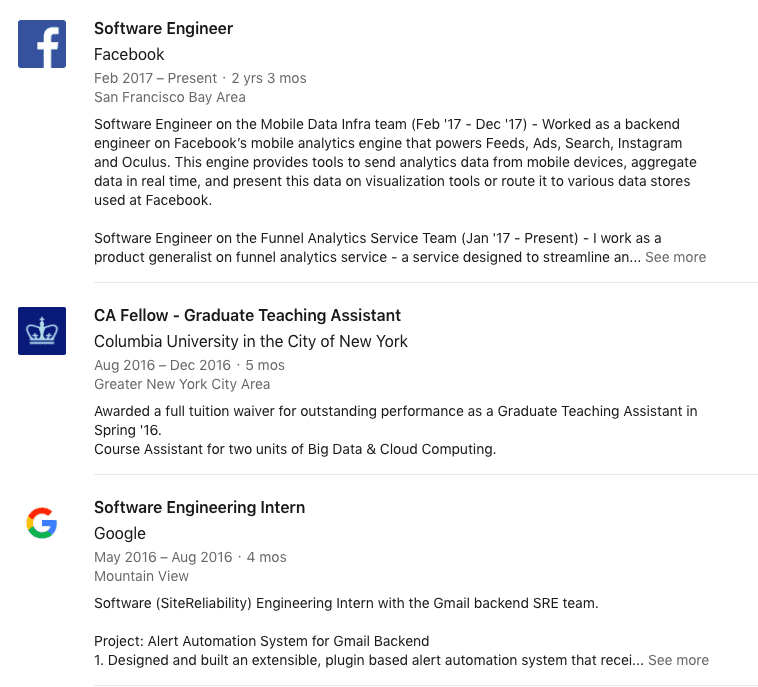The height and width of the screenshot is (687, 758).
Task: Open CA Fellow - Graduate Teaching Assistant title
Action: (x=247, y=316)
